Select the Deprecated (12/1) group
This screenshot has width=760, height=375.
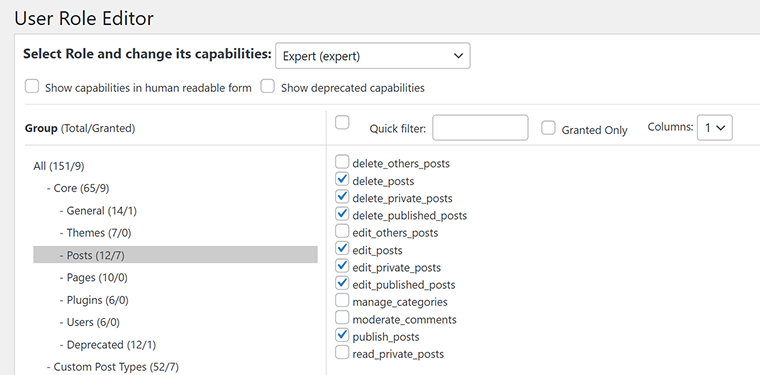108,345
